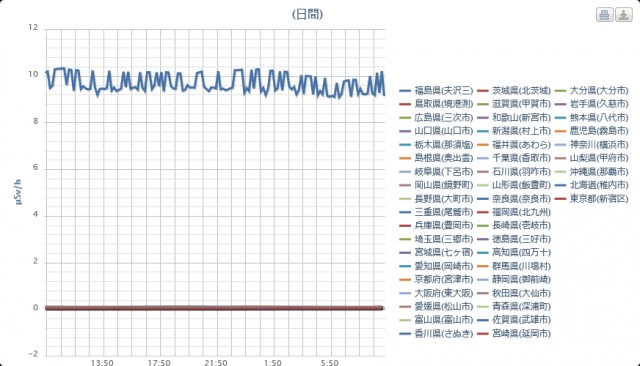Click the print chart icon
This screenshot has height=366, width=640.
tap(604, 15)
